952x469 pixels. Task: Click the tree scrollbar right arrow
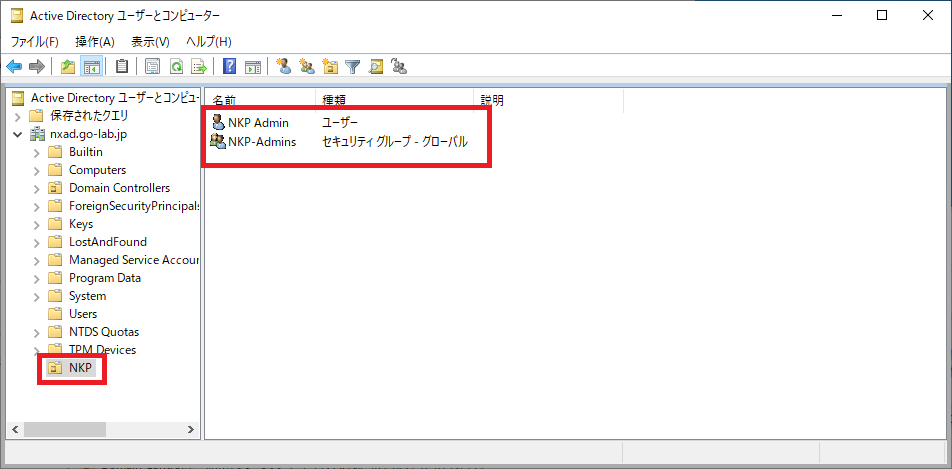[x=191, y=430]
